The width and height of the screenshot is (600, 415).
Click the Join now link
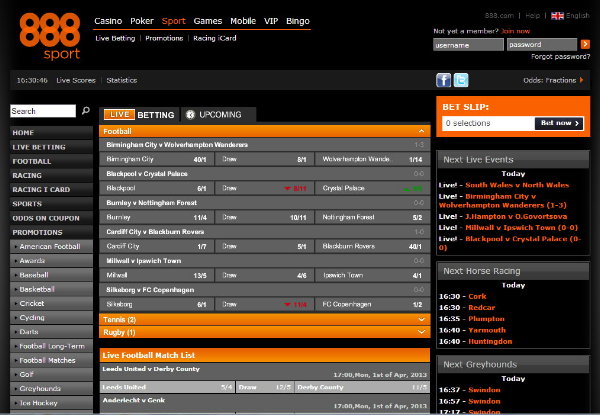click(515, 31)
